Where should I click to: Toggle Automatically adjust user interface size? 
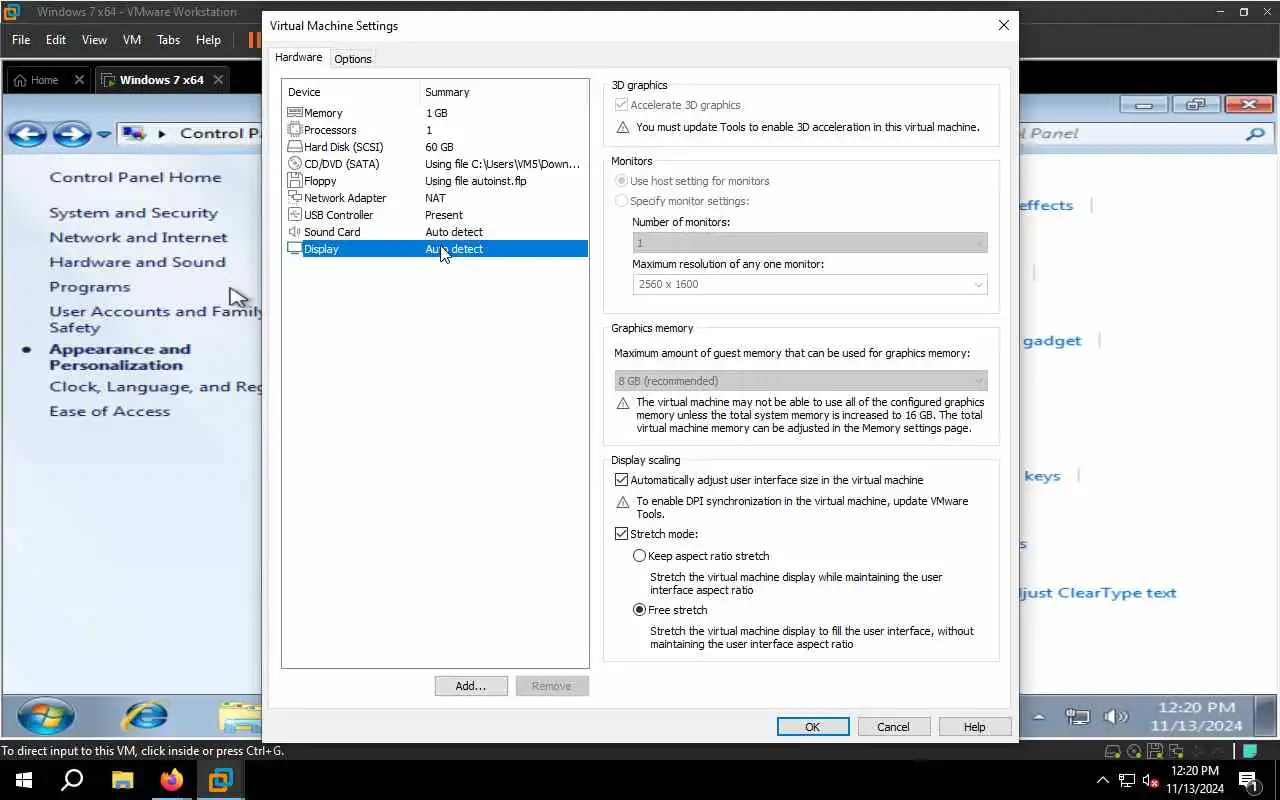tap(621, 480)
